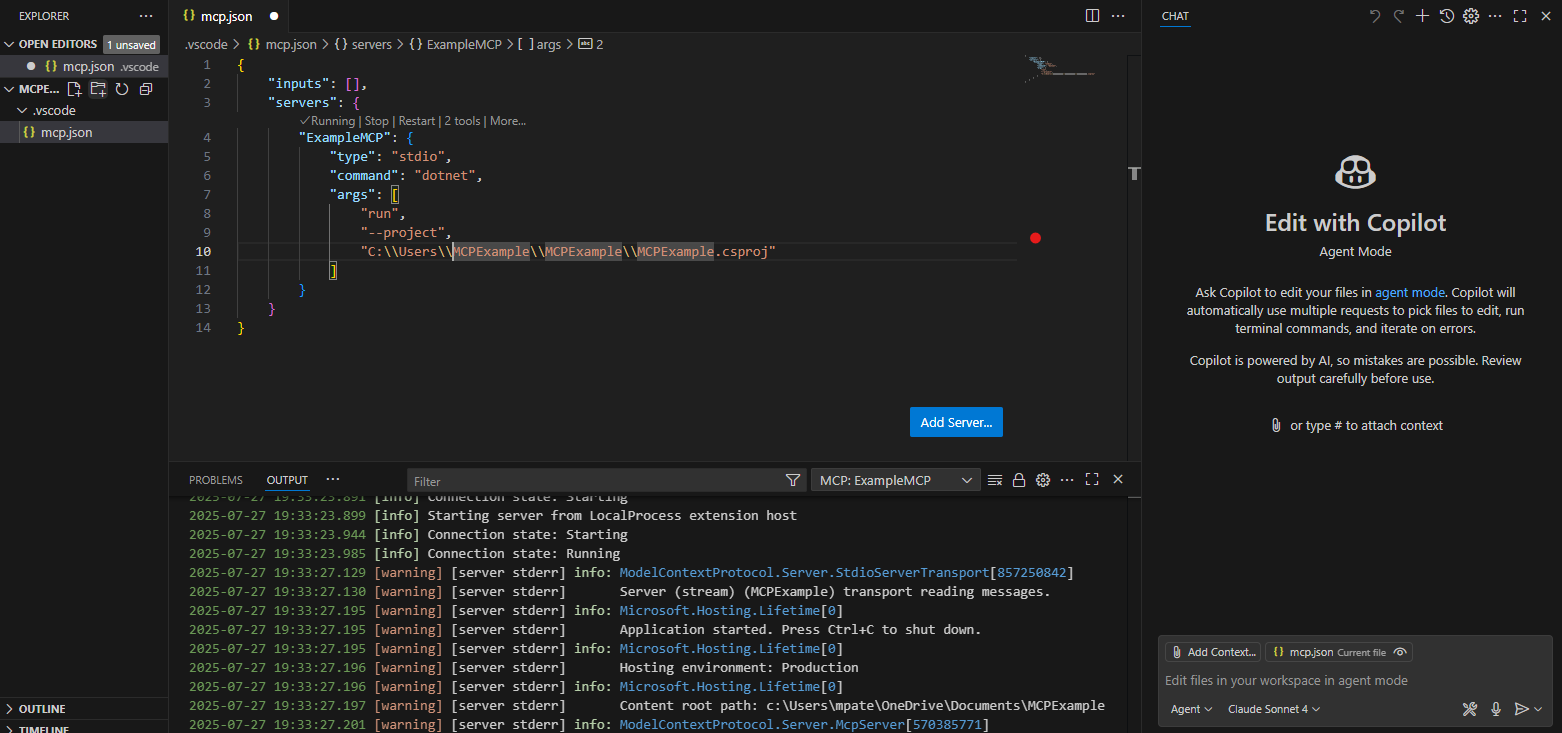Click the 1 unsaved badge

pyautogui.click(x=132, y=44)
